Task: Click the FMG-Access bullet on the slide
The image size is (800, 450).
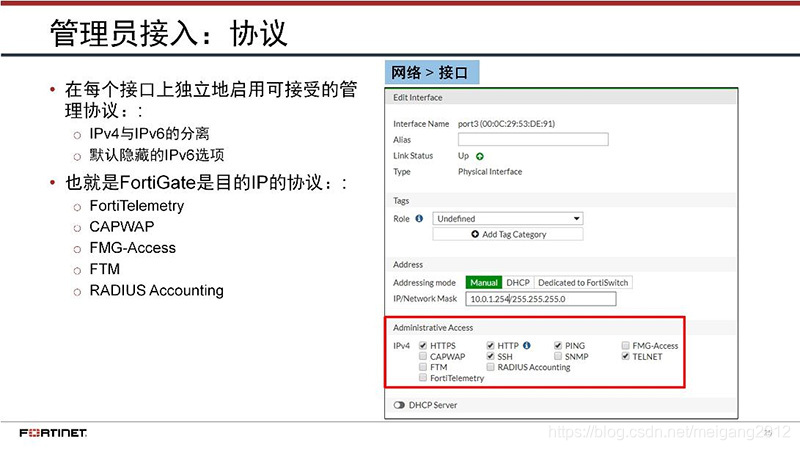Action: coord(133,248)
